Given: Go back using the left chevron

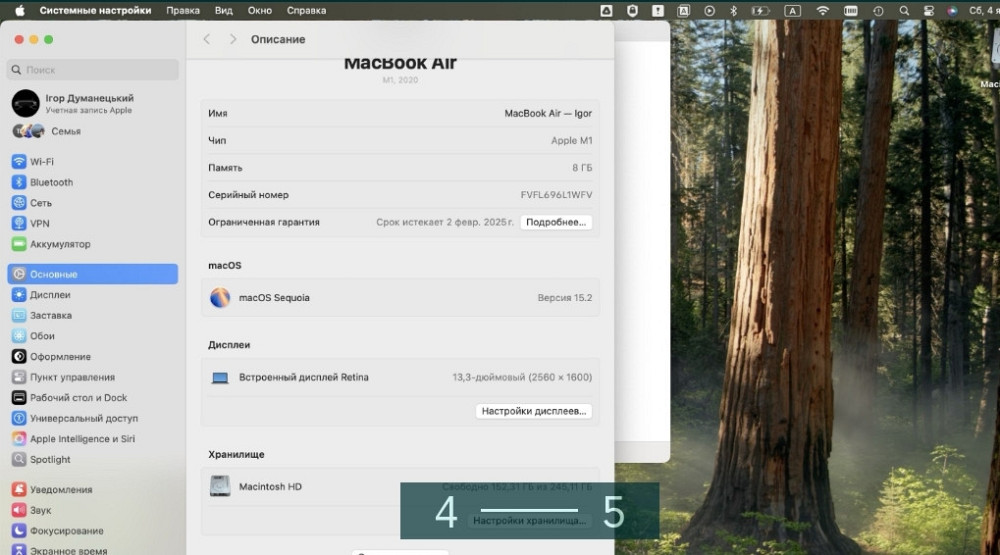Looking at the screenshot, I should tap(207, 39).
